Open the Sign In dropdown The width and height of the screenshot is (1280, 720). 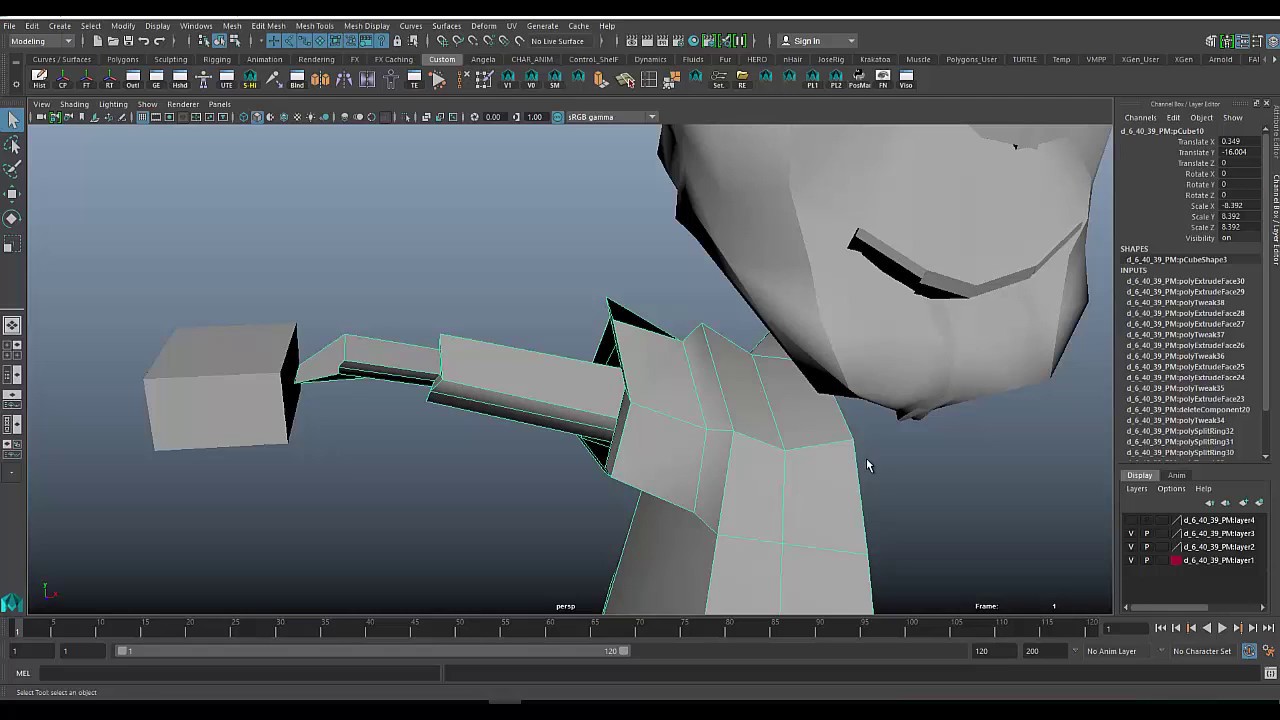point(818,41)
